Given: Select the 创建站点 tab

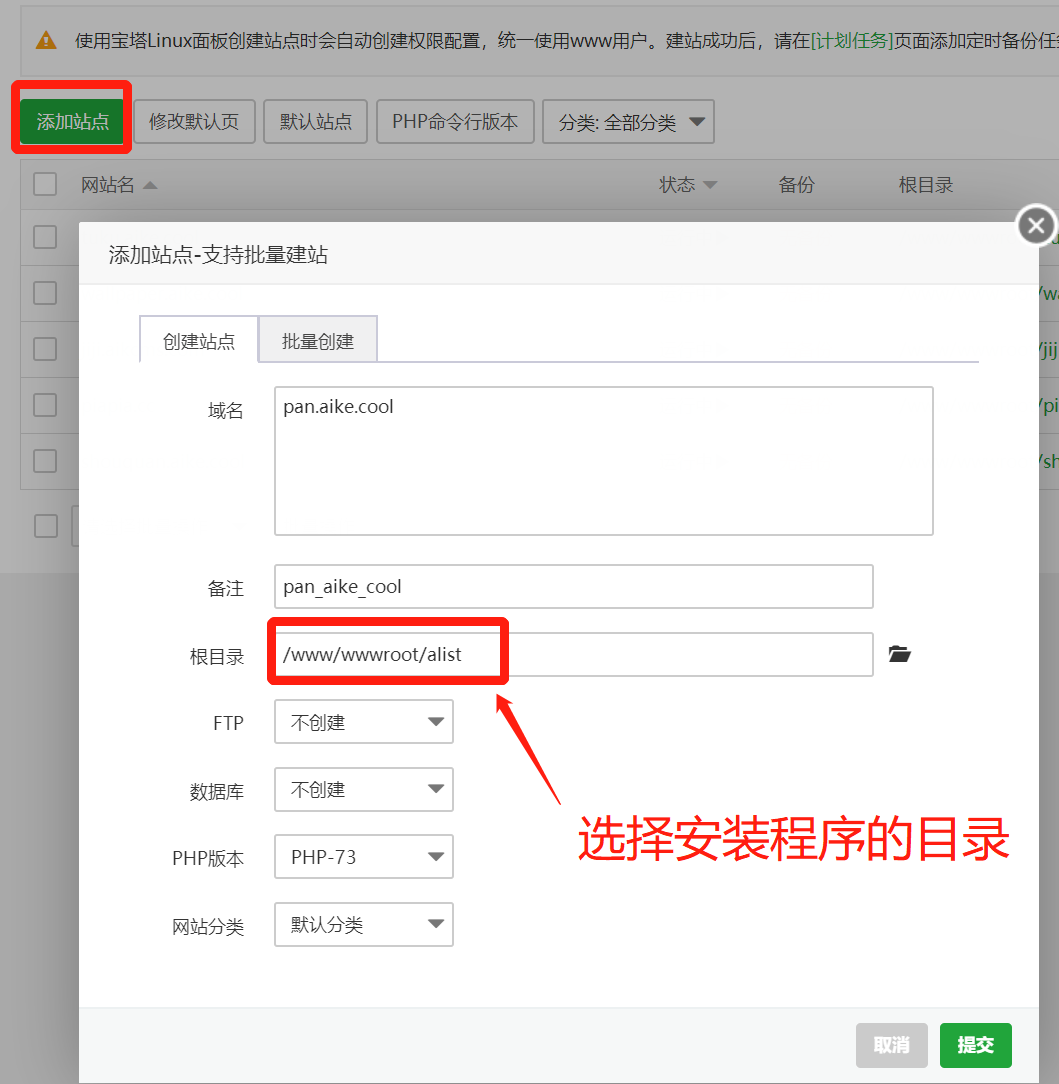Looking at the screenshot, I should click(199, 341).
